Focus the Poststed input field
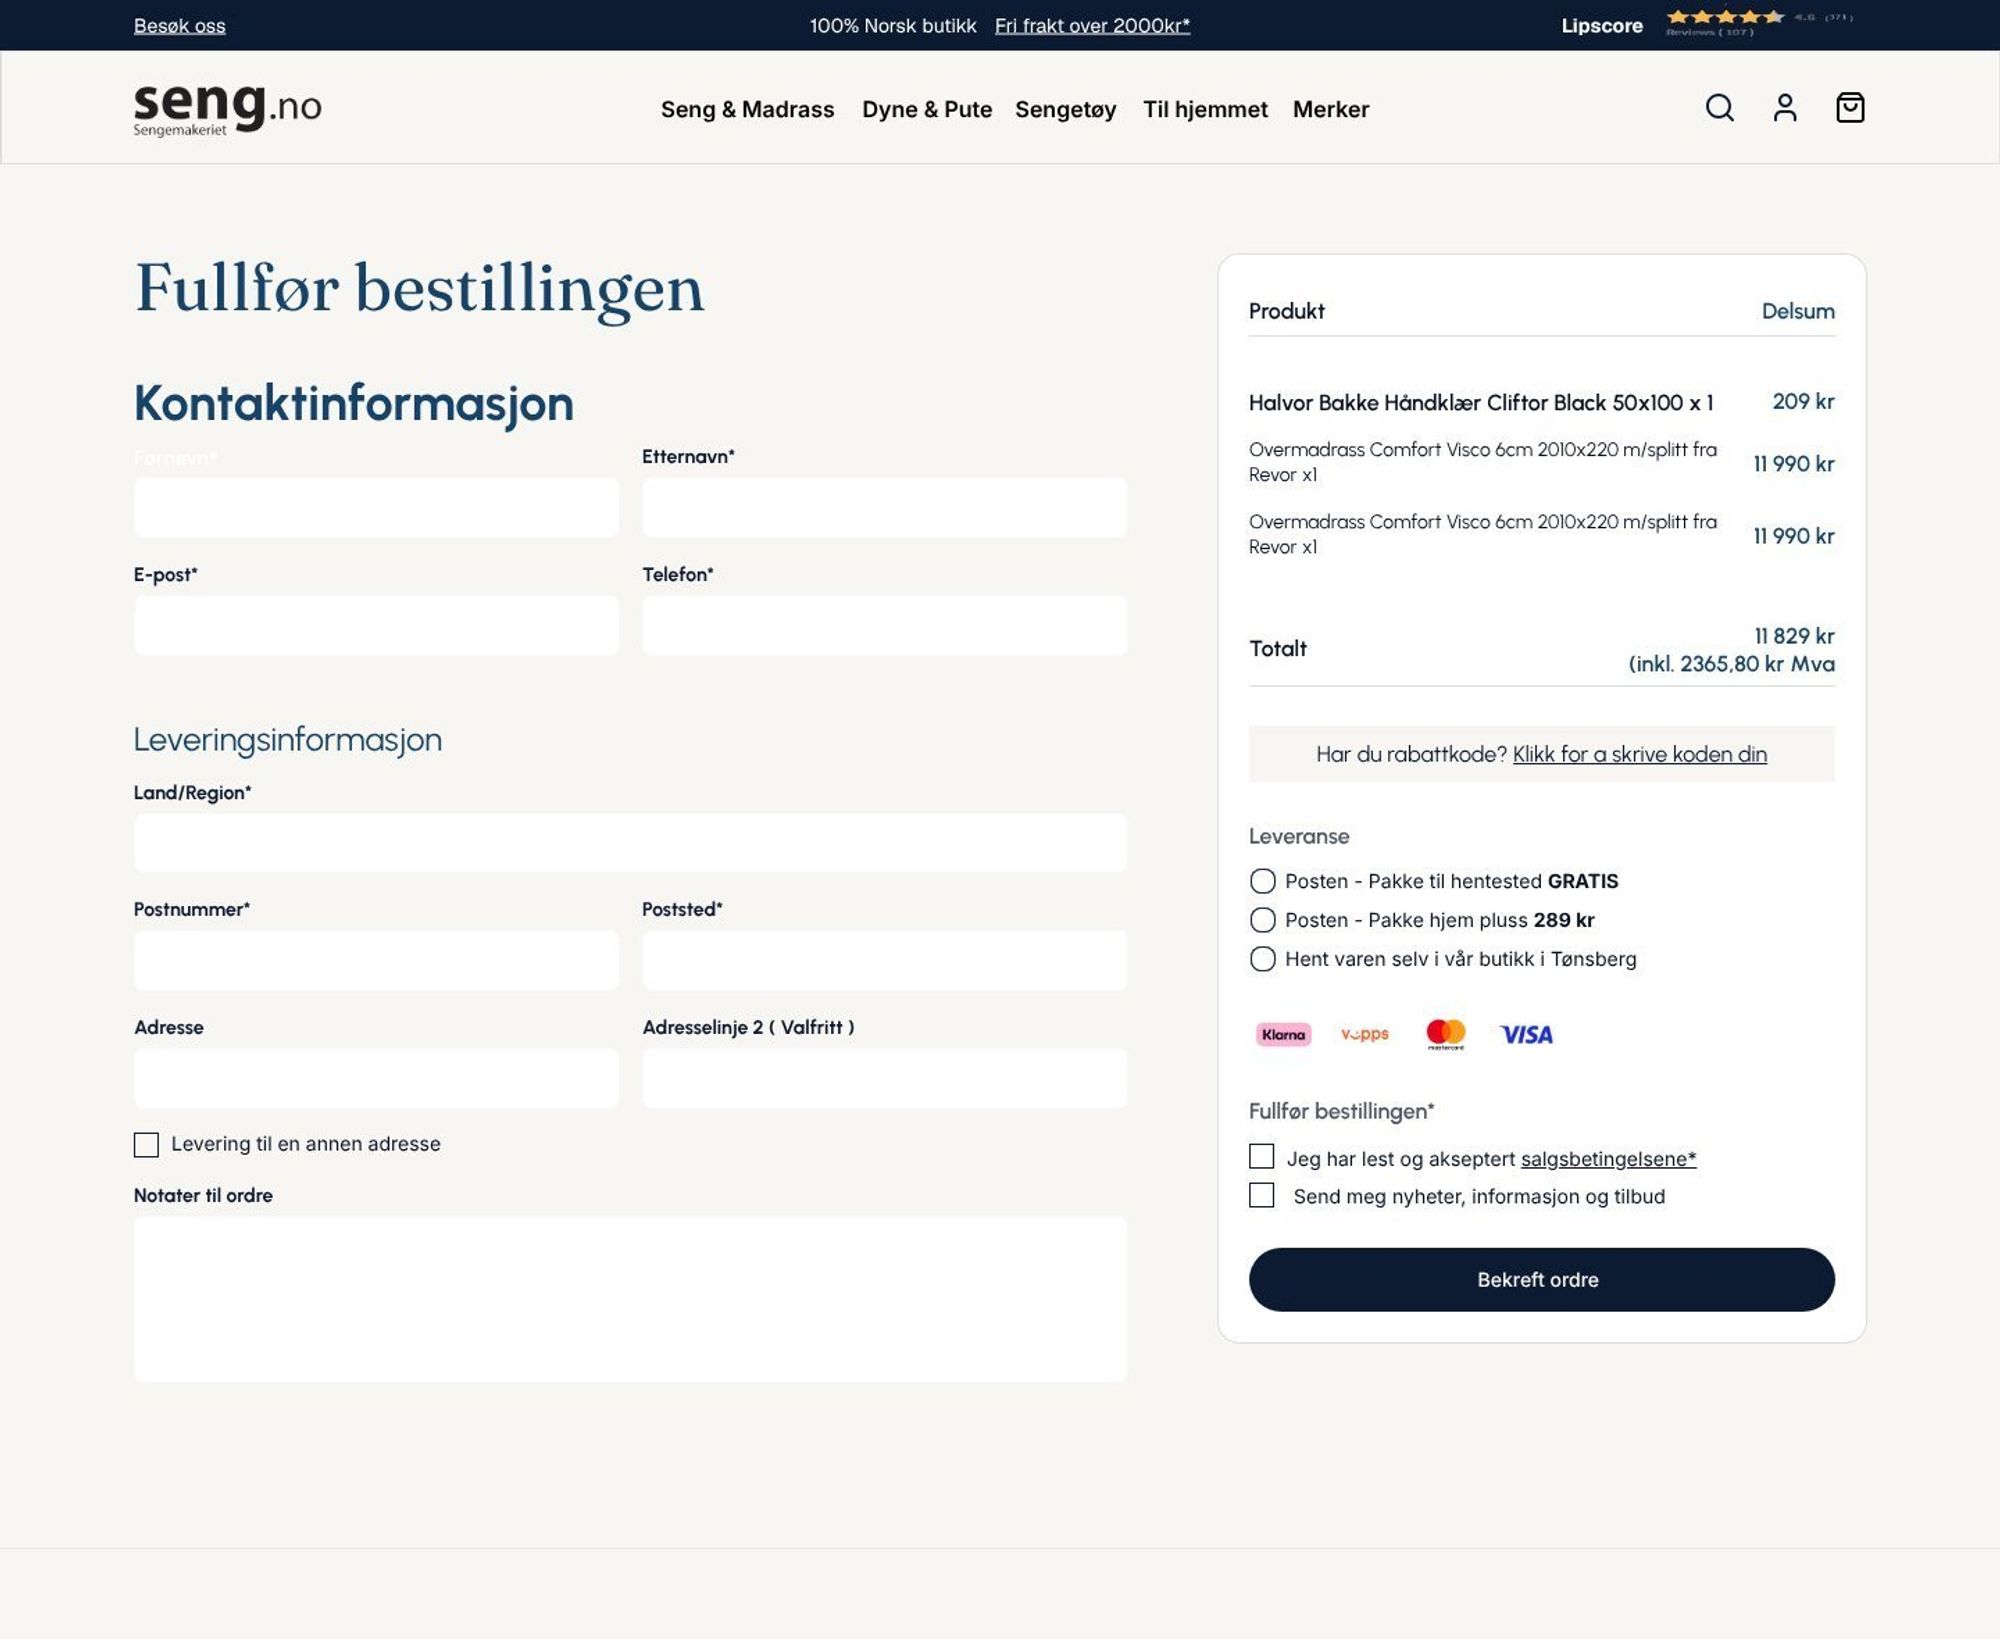Viewport: 2000px width, 1639px height. pos(884,960)
